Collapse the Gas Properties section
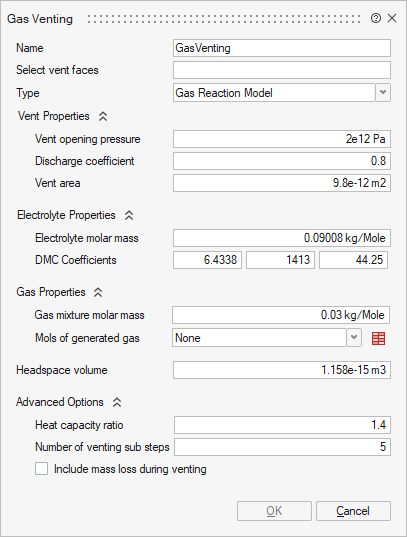407x537 pixels. coord(98,292)
